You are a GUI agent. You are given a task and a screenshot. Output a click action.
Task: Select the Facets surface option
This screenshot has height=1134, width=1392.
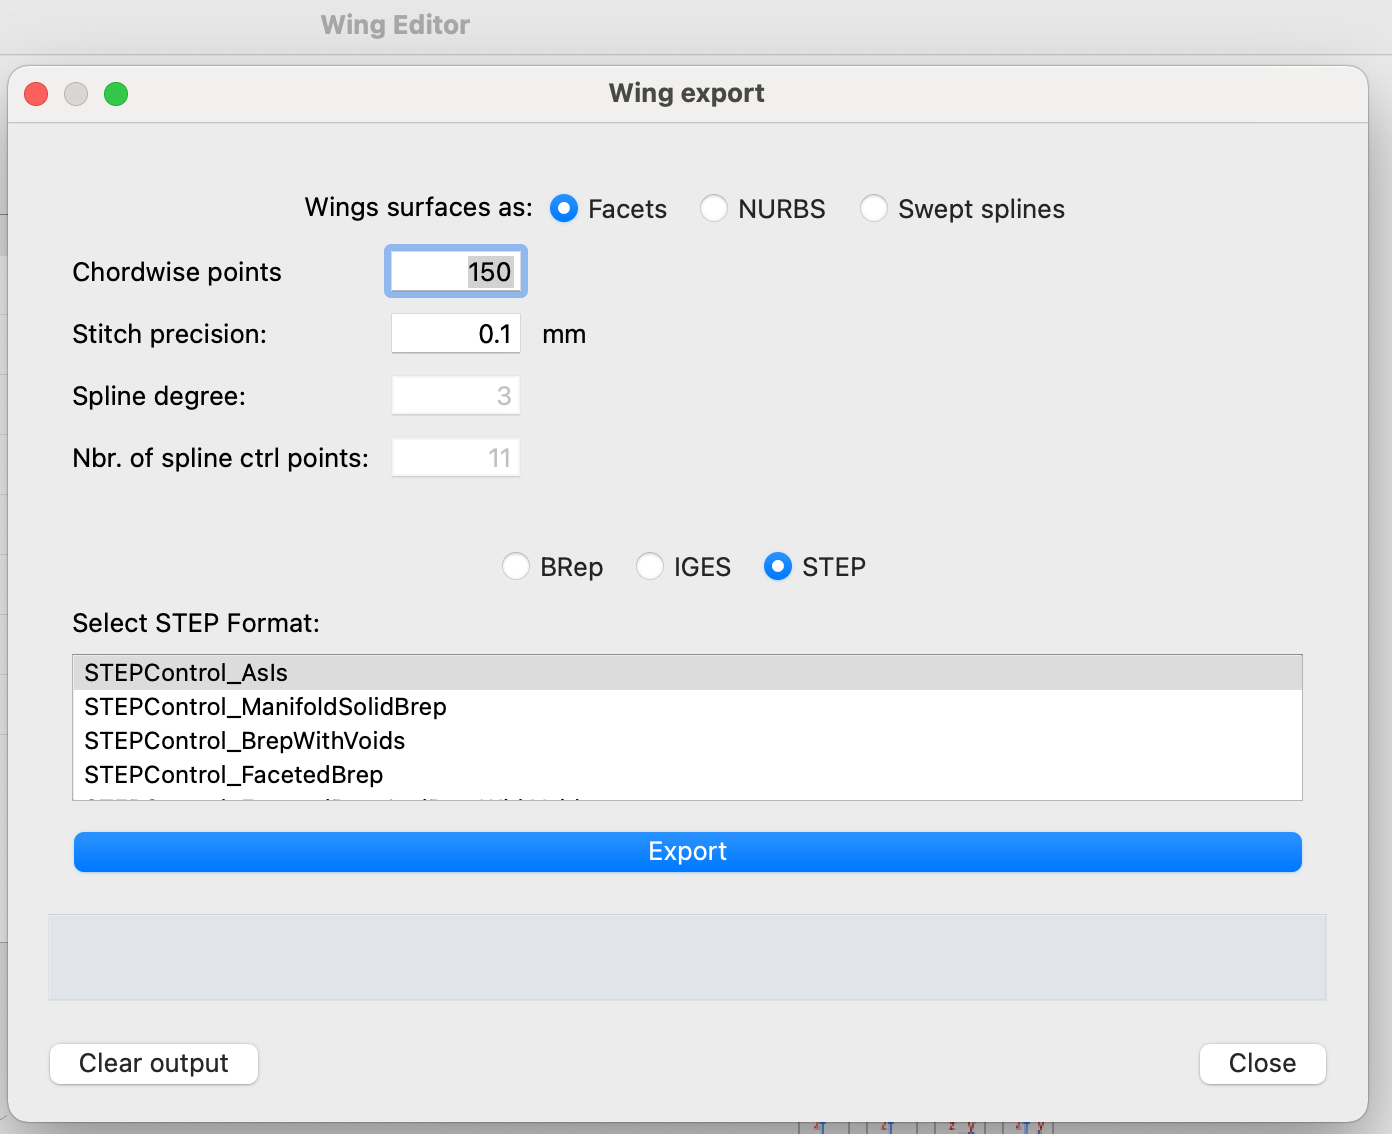(564, 208)
